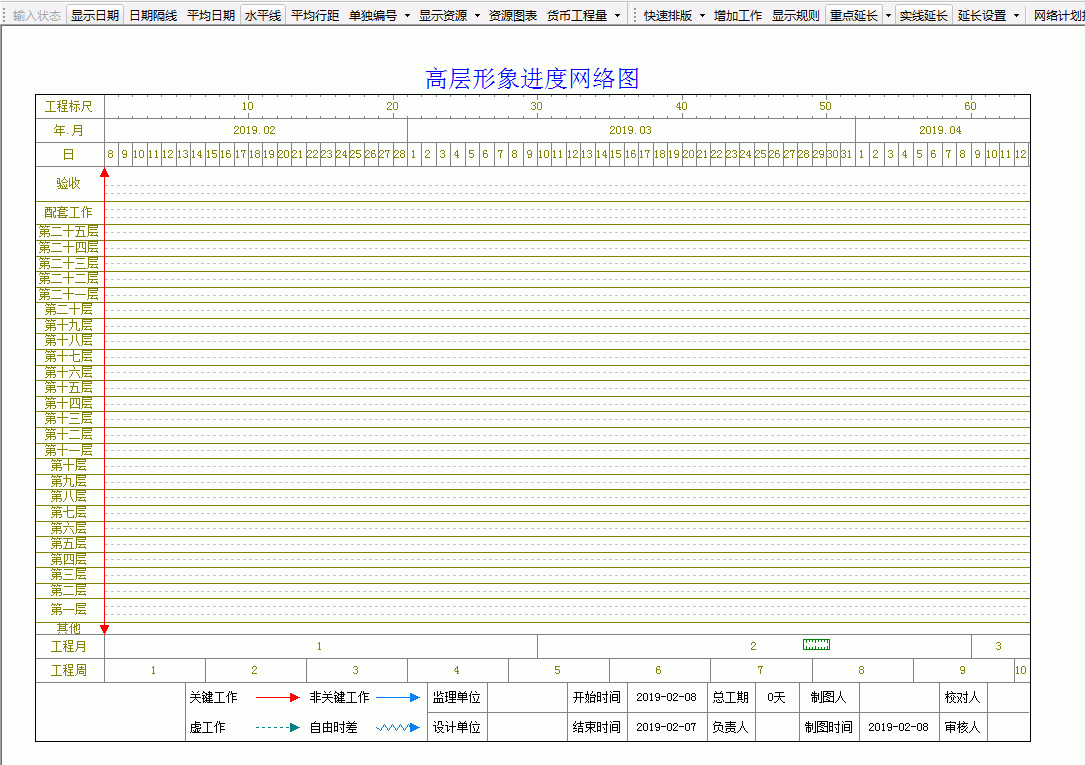Screen dimensions: 1085x765
Task: Click the dashed 虚工作 legend arrow
Action: point(277,727)
